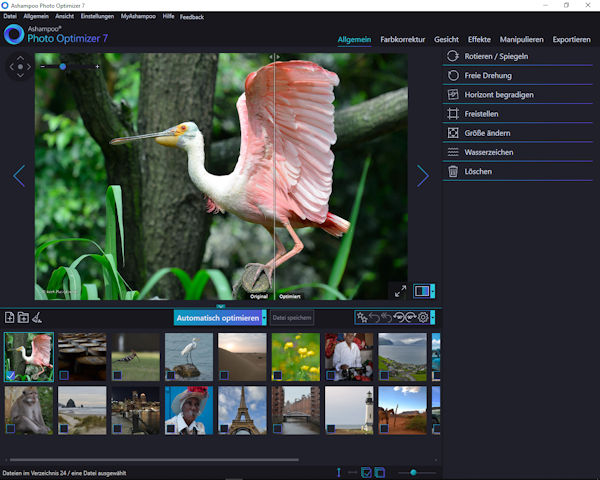Open the Hilfe menu
This screenshot has height=480, width=600.
point(168,16)
